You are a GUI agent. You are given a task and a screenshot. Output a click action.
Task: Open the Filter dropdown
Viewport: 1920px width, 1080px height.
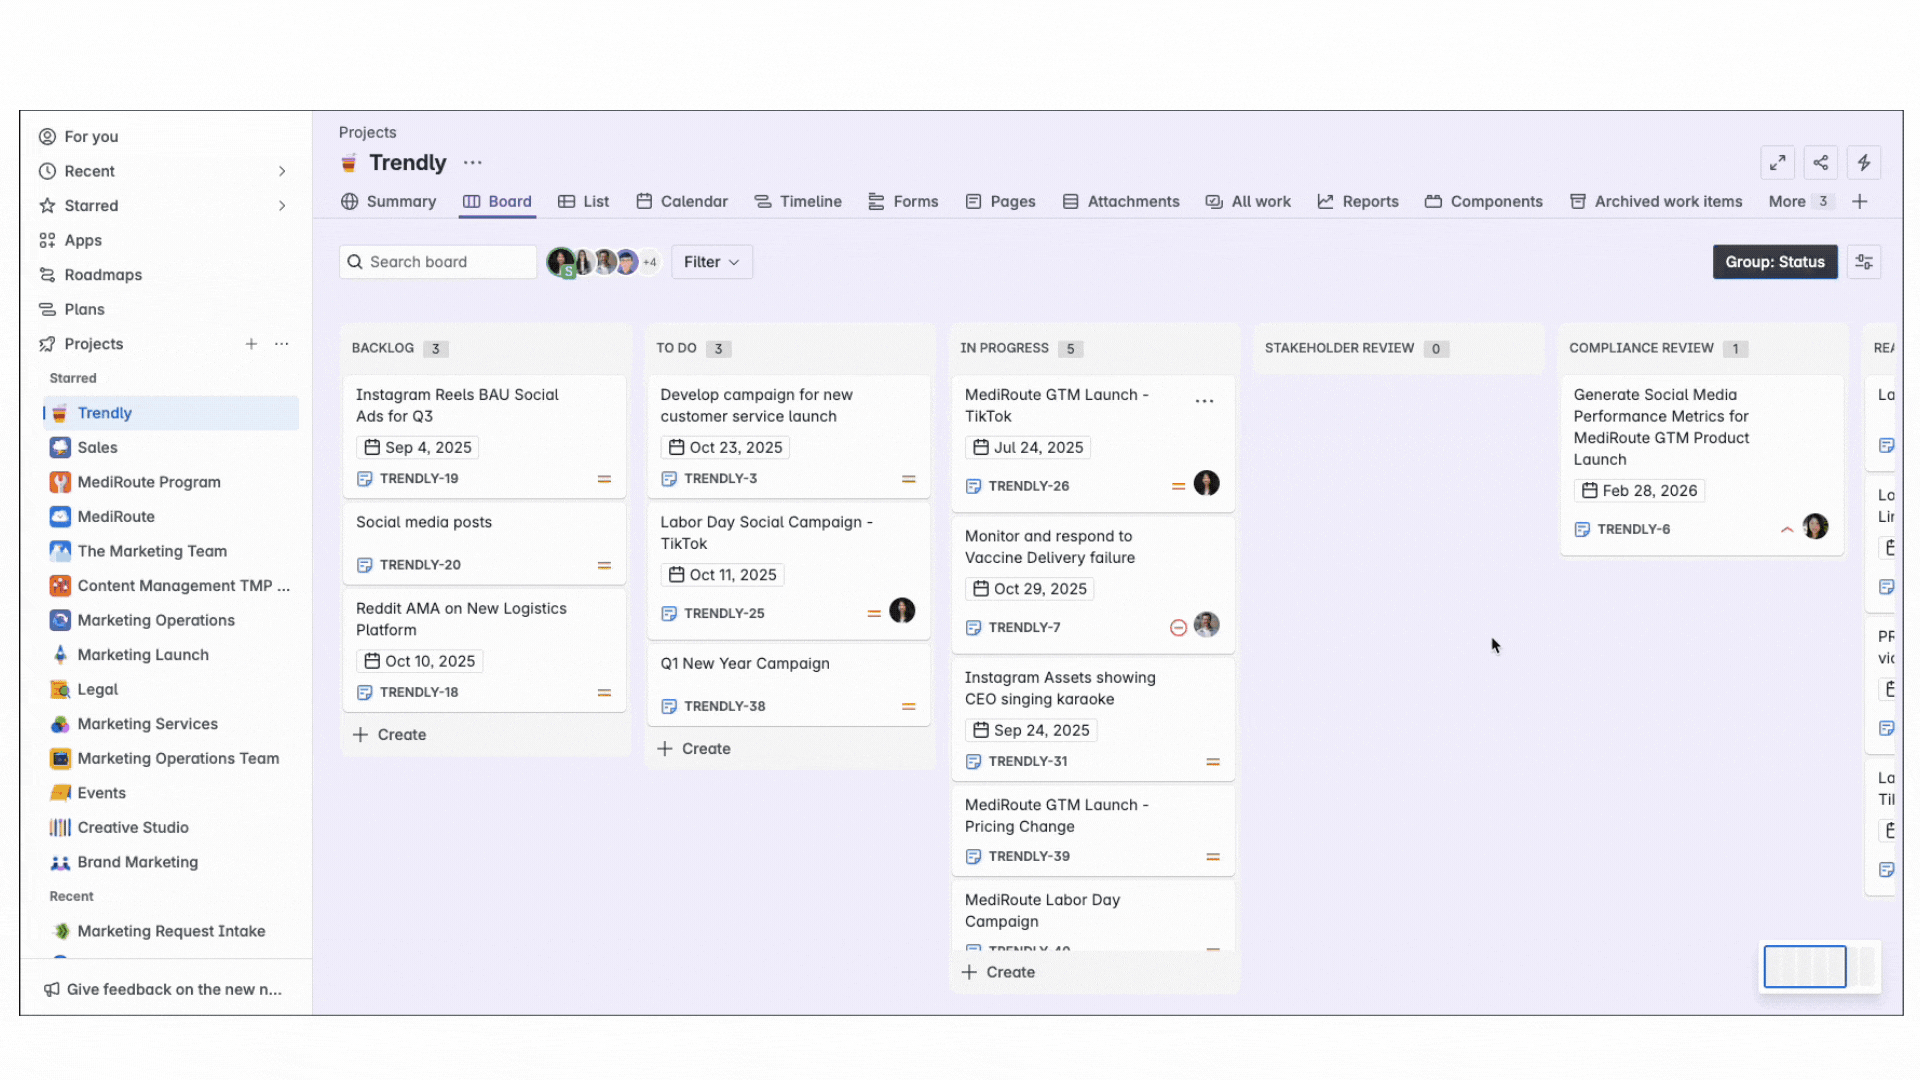click(x=712, y=262)
